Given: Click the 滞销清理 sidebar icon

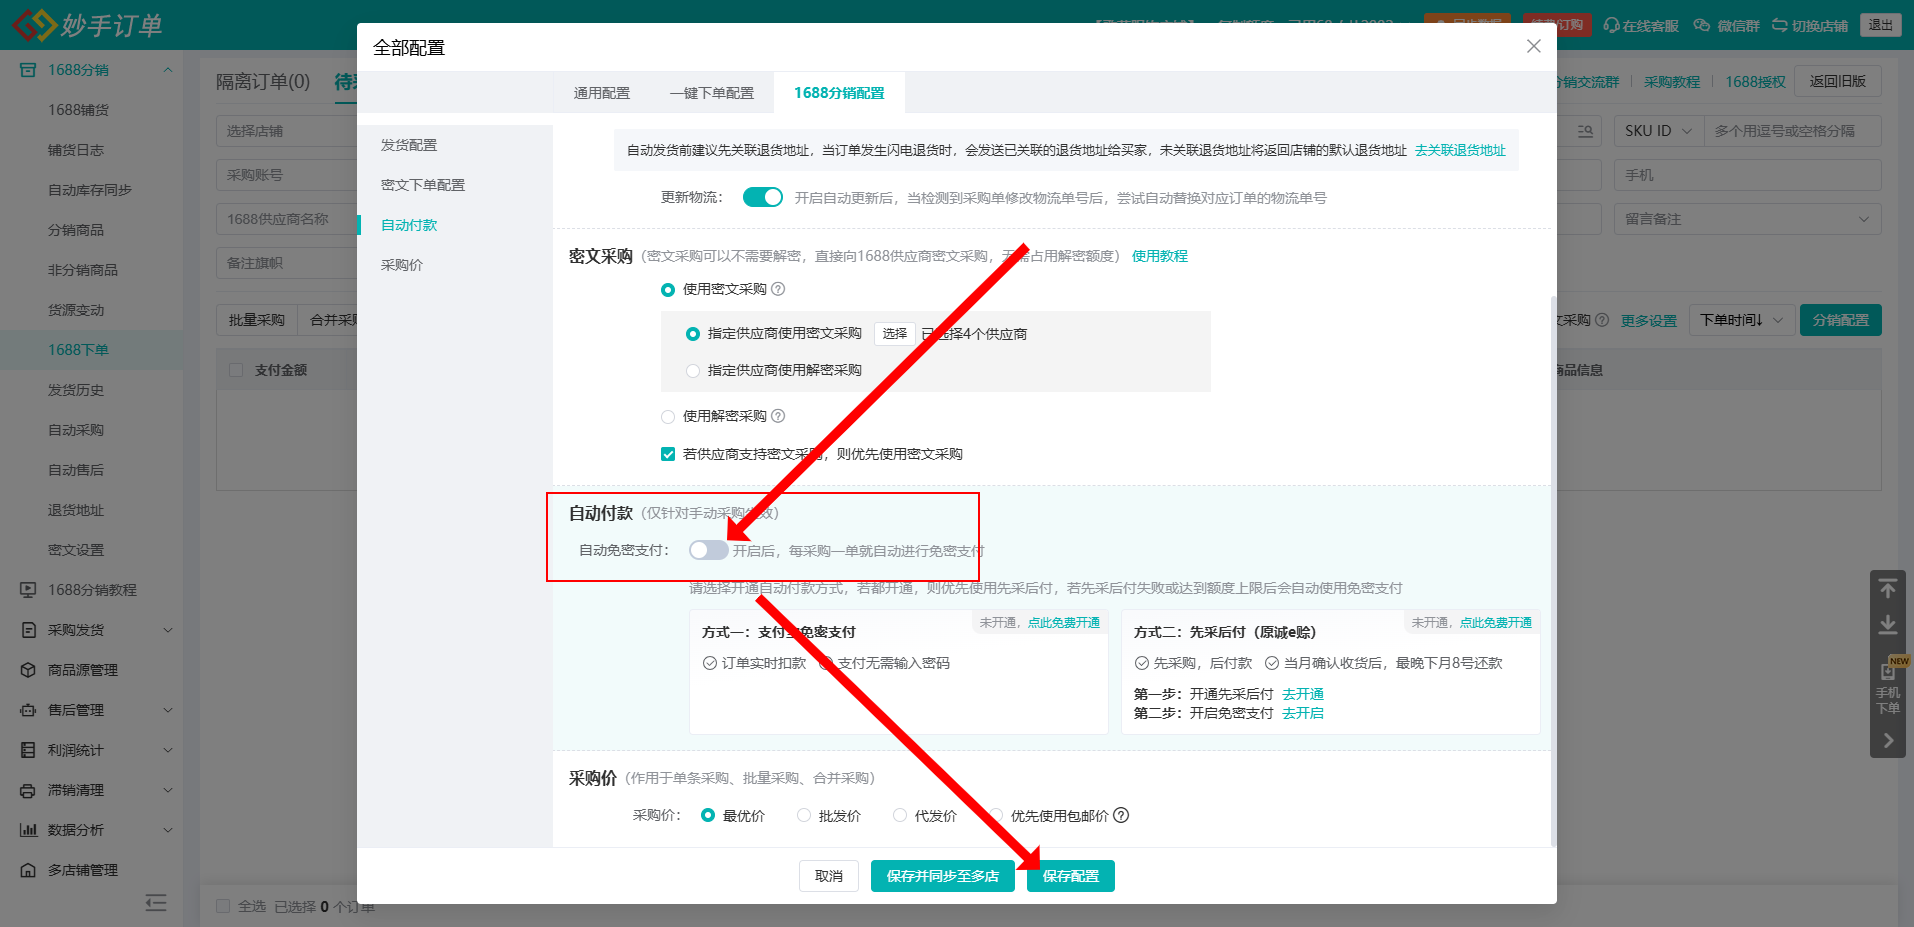Looking at the screenshot, I should (28, 790).
